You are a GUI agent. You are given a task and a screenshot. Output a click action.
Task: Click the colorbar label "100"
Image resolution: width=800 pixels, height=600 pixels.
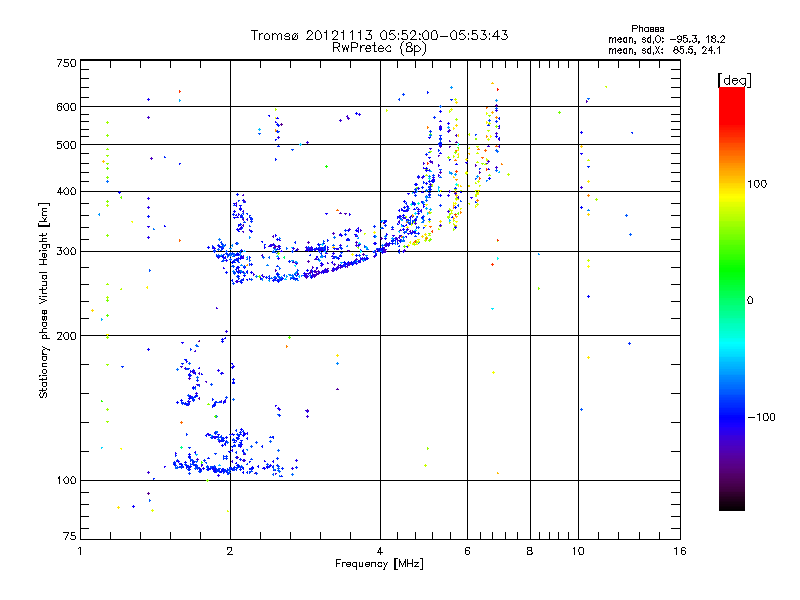tap(757, 184)
